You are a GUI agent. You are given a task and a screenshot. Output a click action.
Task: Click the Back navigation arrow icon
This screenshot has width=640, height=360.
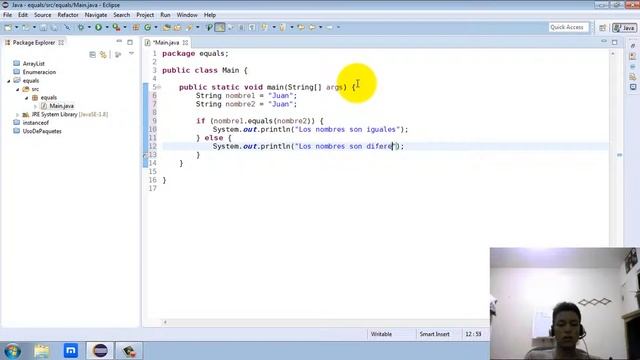pos(311,27)
